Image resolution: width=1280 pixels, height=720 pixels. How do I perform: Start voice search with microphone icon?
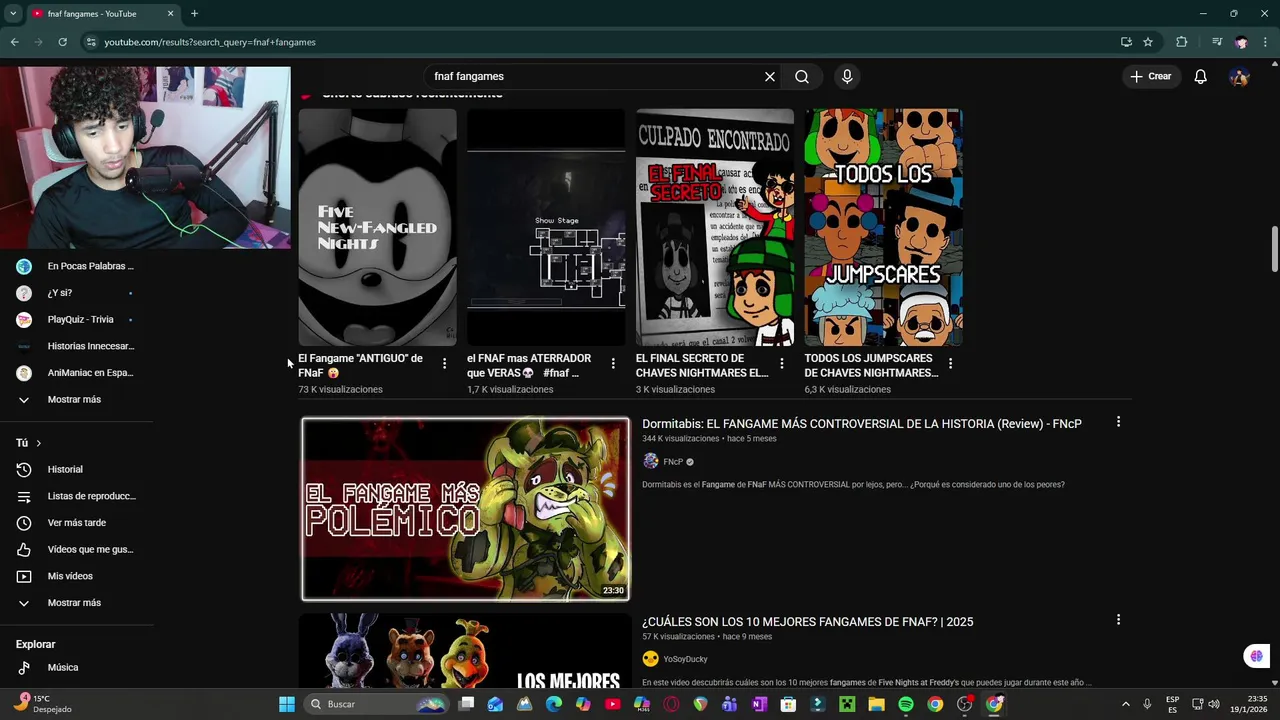tap(847, 77)
